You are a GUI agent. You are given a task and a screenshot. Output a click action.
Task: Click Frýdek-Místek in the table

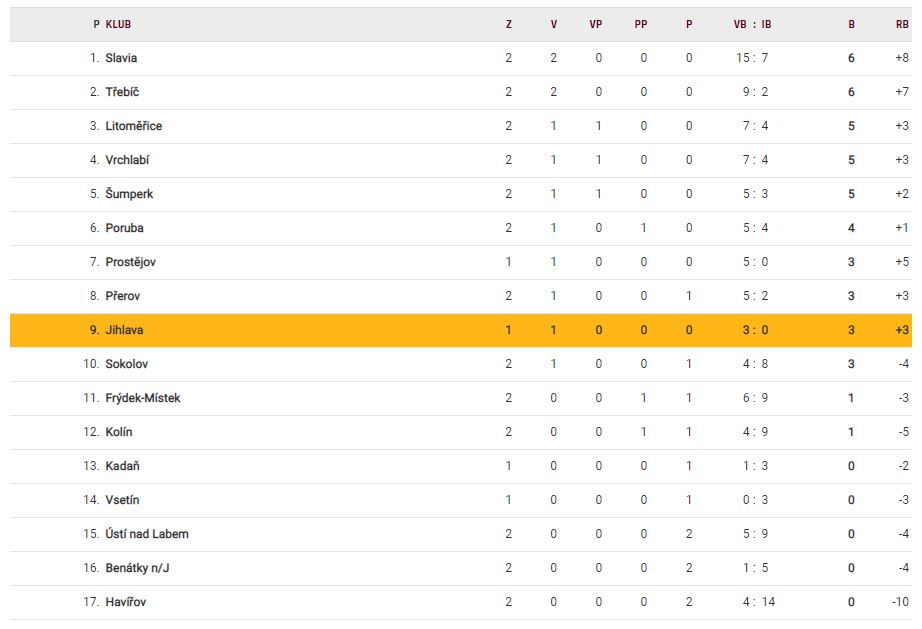click(143, 398)
